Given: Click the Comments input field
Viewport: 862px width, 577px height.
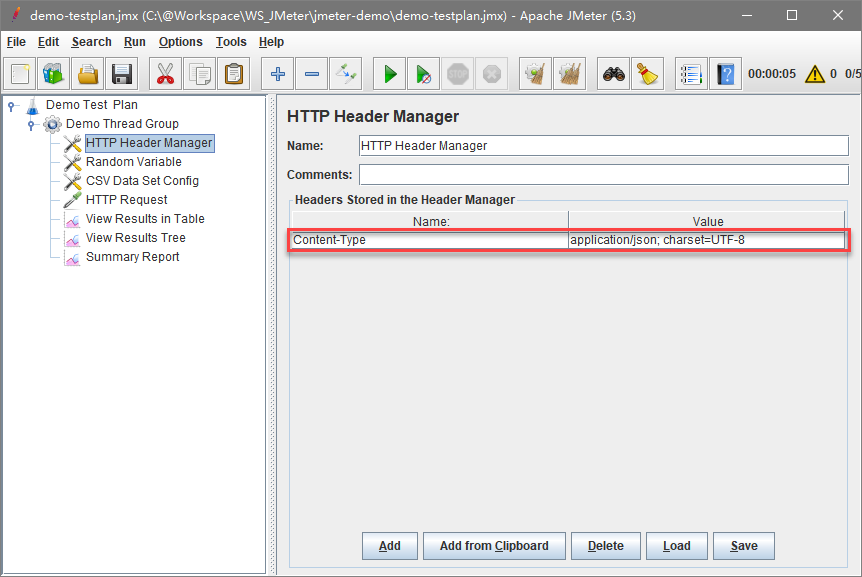Looking at the screenshot, I should (604, 175).
